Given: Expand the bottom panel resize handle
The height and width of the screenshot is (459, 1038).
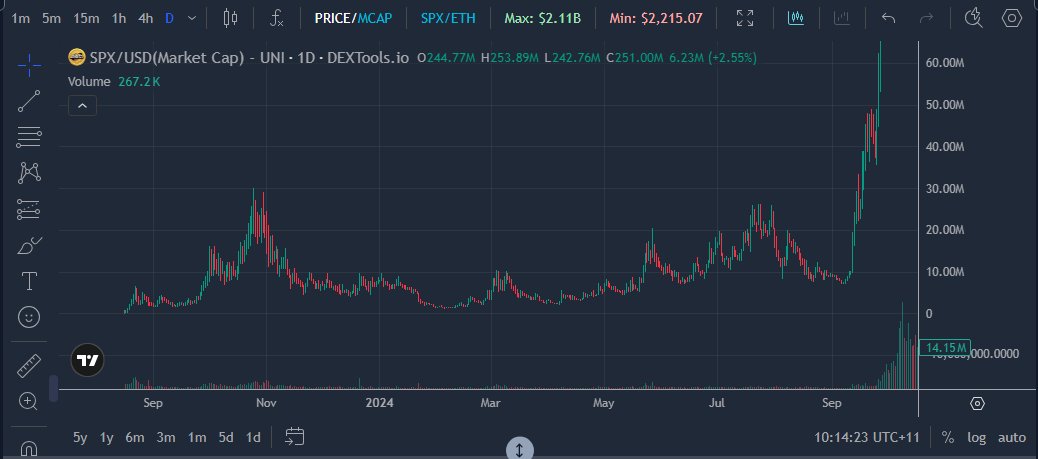Looking at the screenshot, I should pos(519,450).
